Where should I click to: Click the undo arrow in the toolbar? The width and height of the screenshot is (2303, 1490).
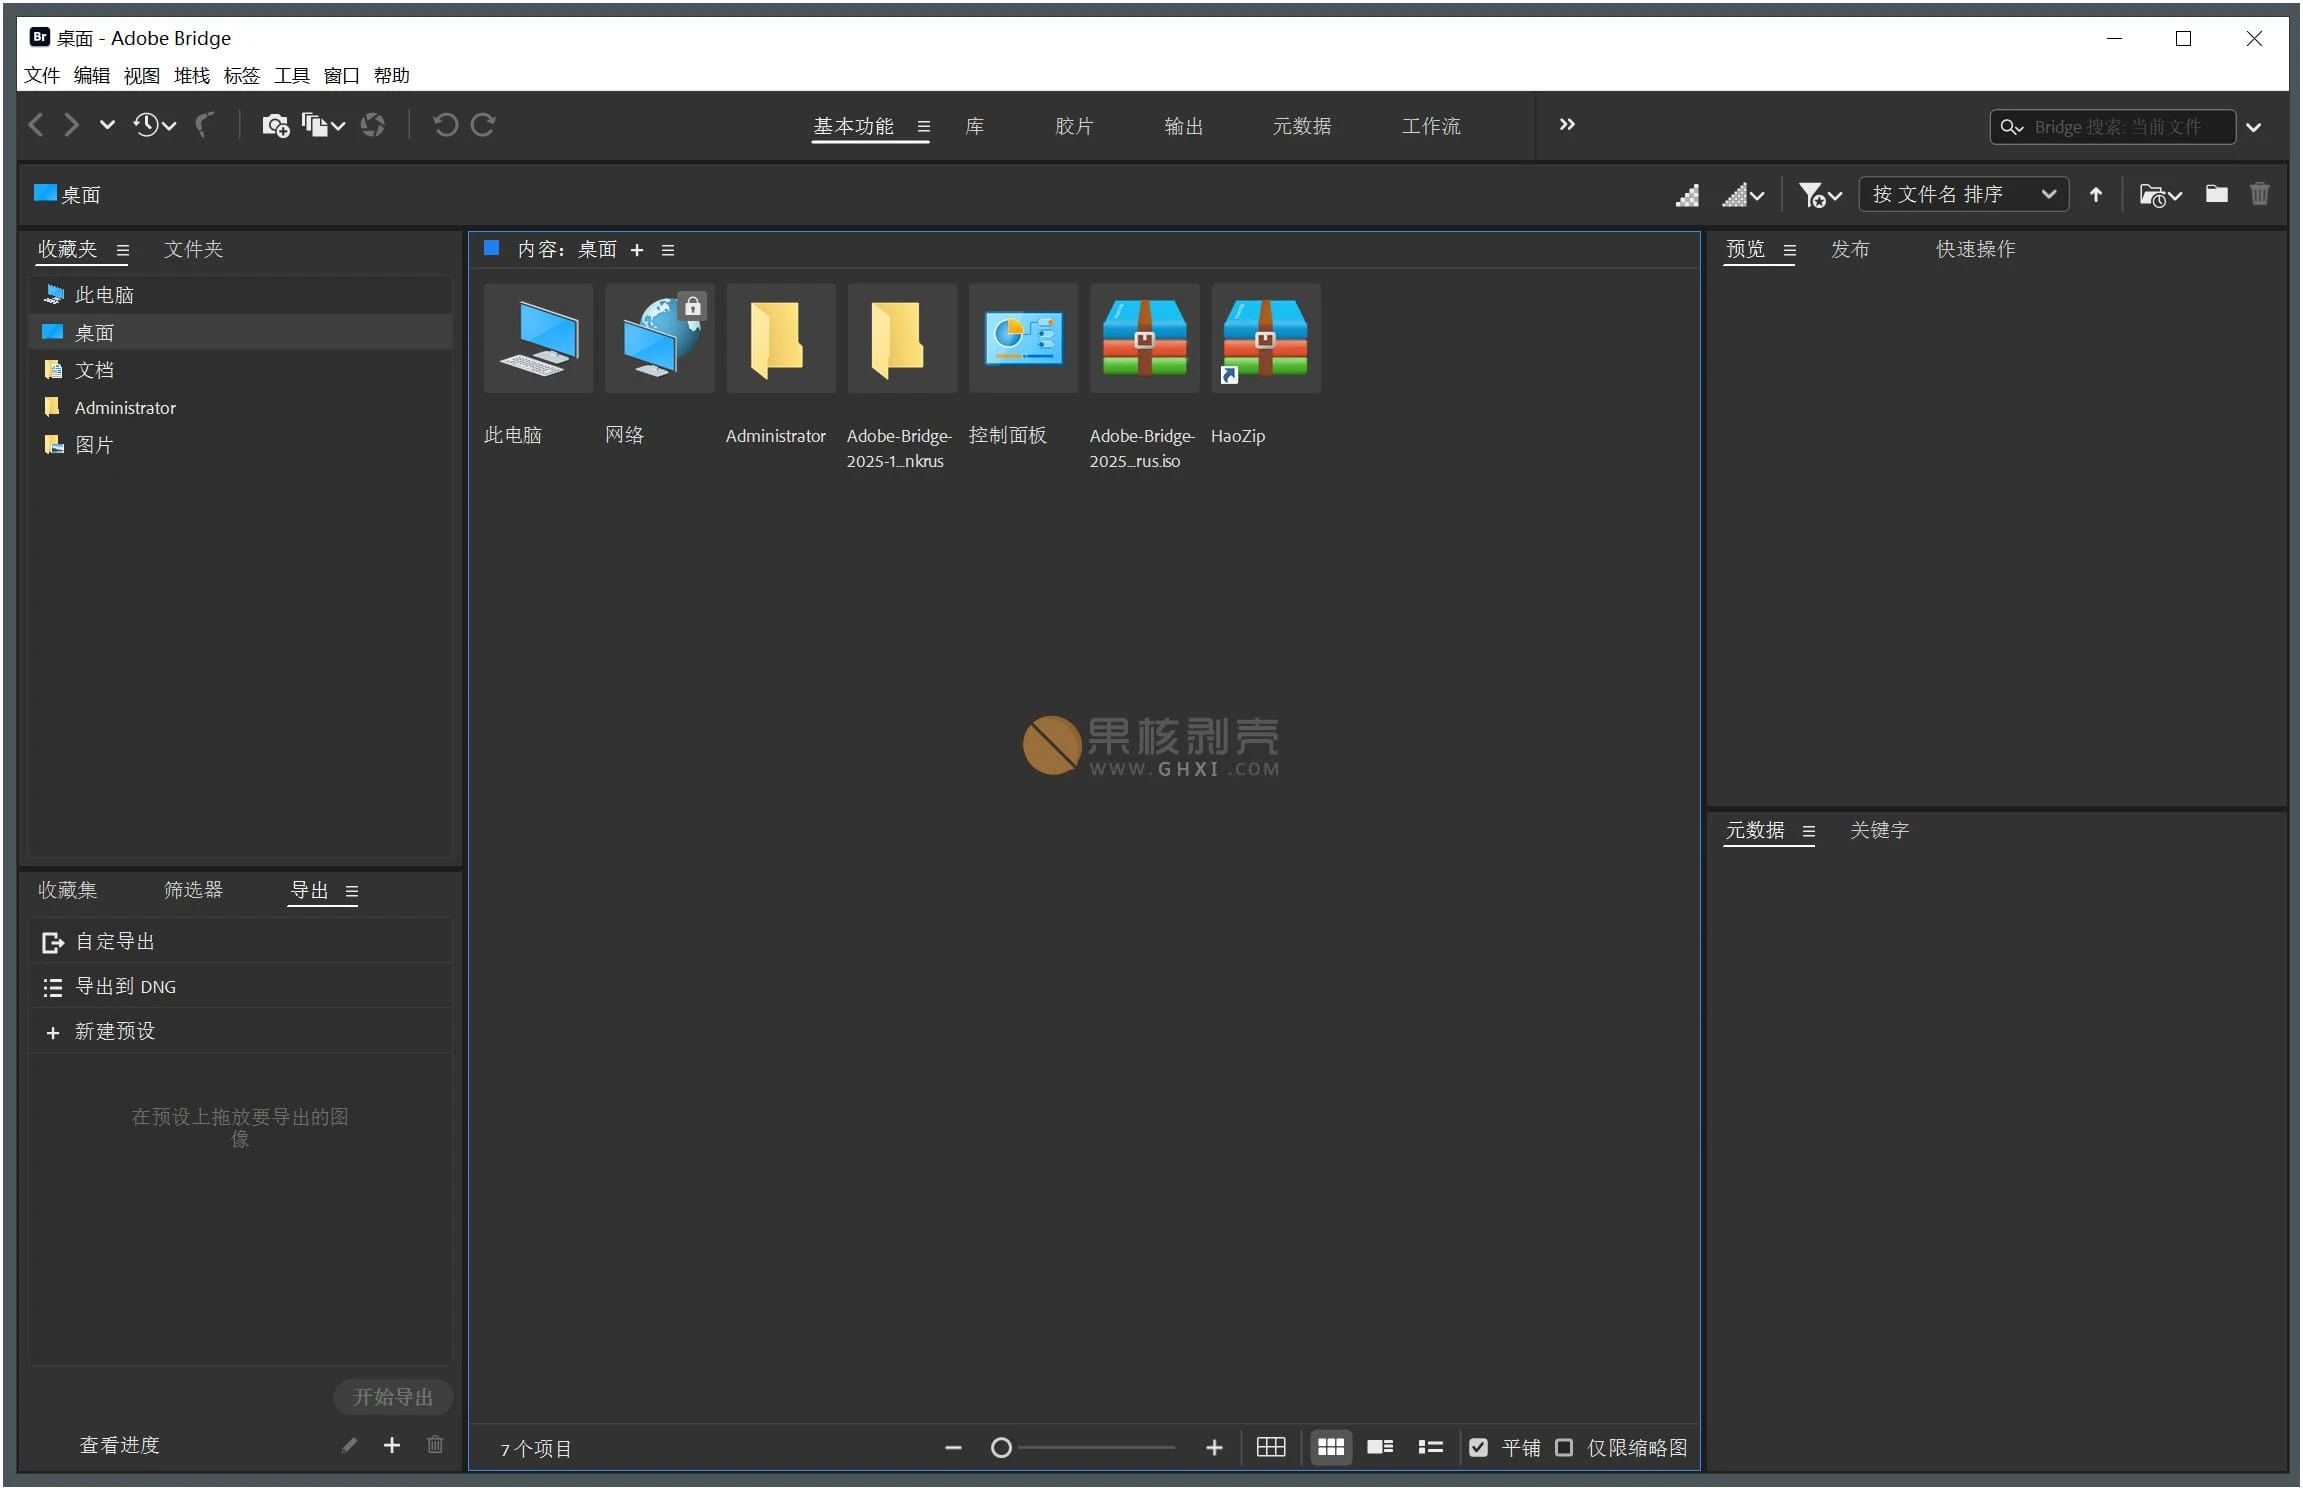pos(446,124)
